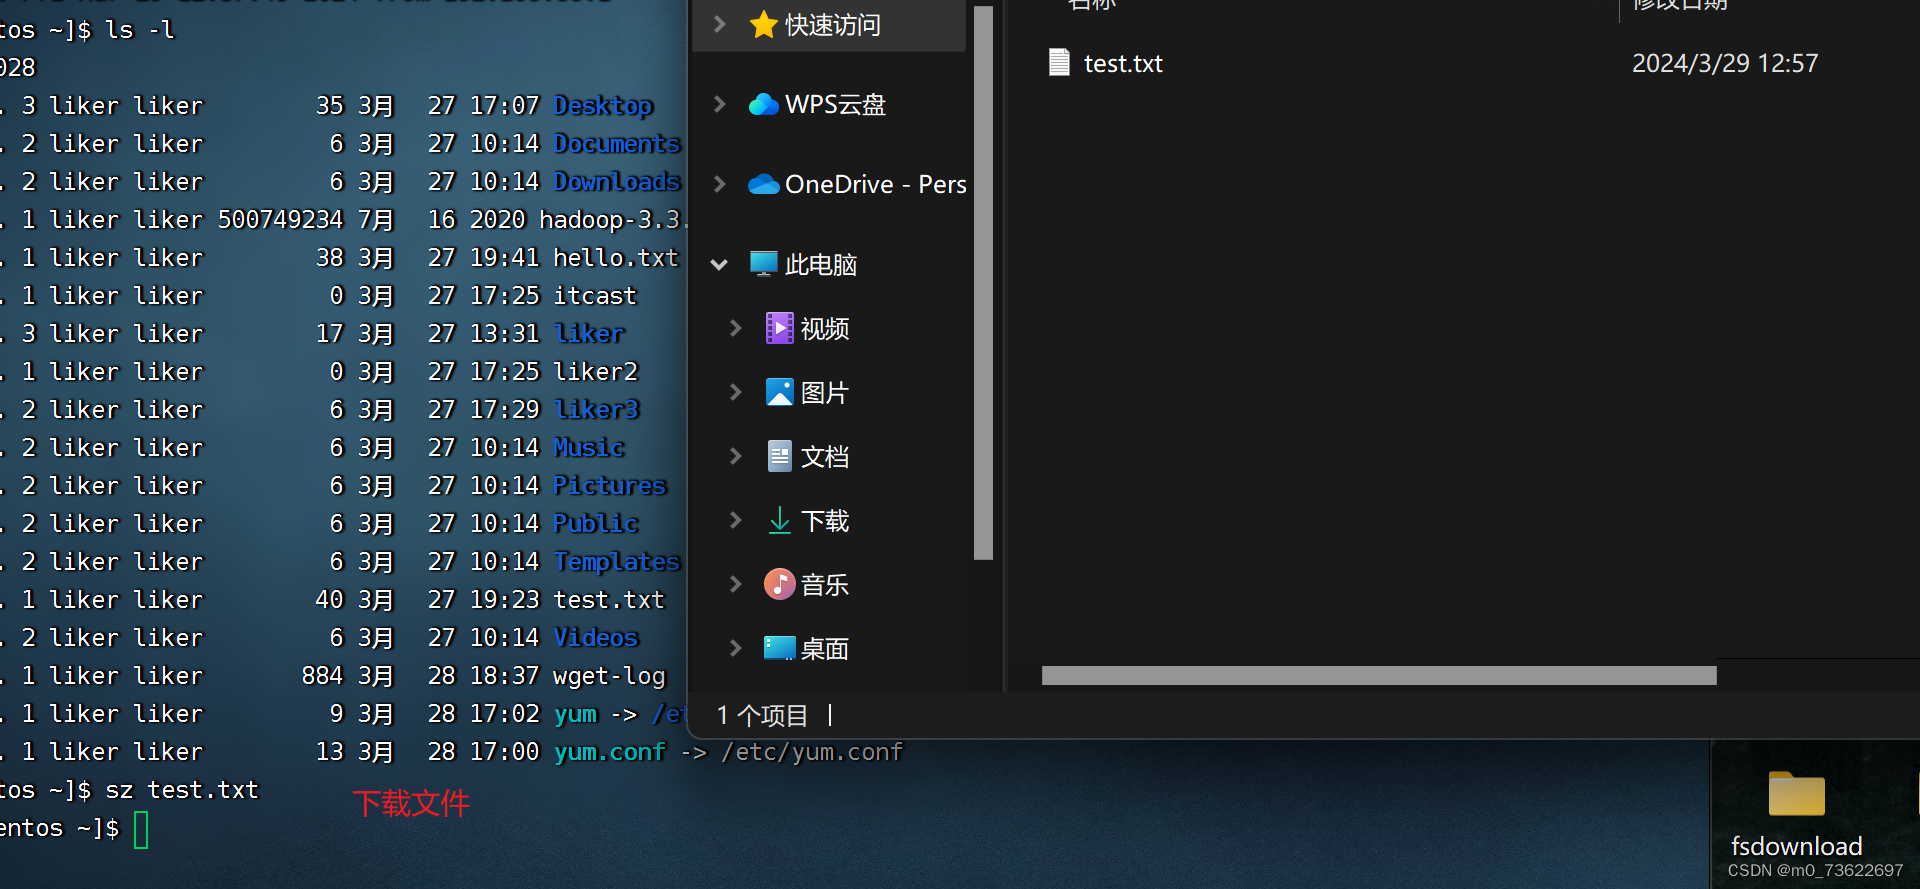Viewport: 1920px width, 889px height.
Task: Click the 文档 documents folder icon
Action: tap(780, 456)
